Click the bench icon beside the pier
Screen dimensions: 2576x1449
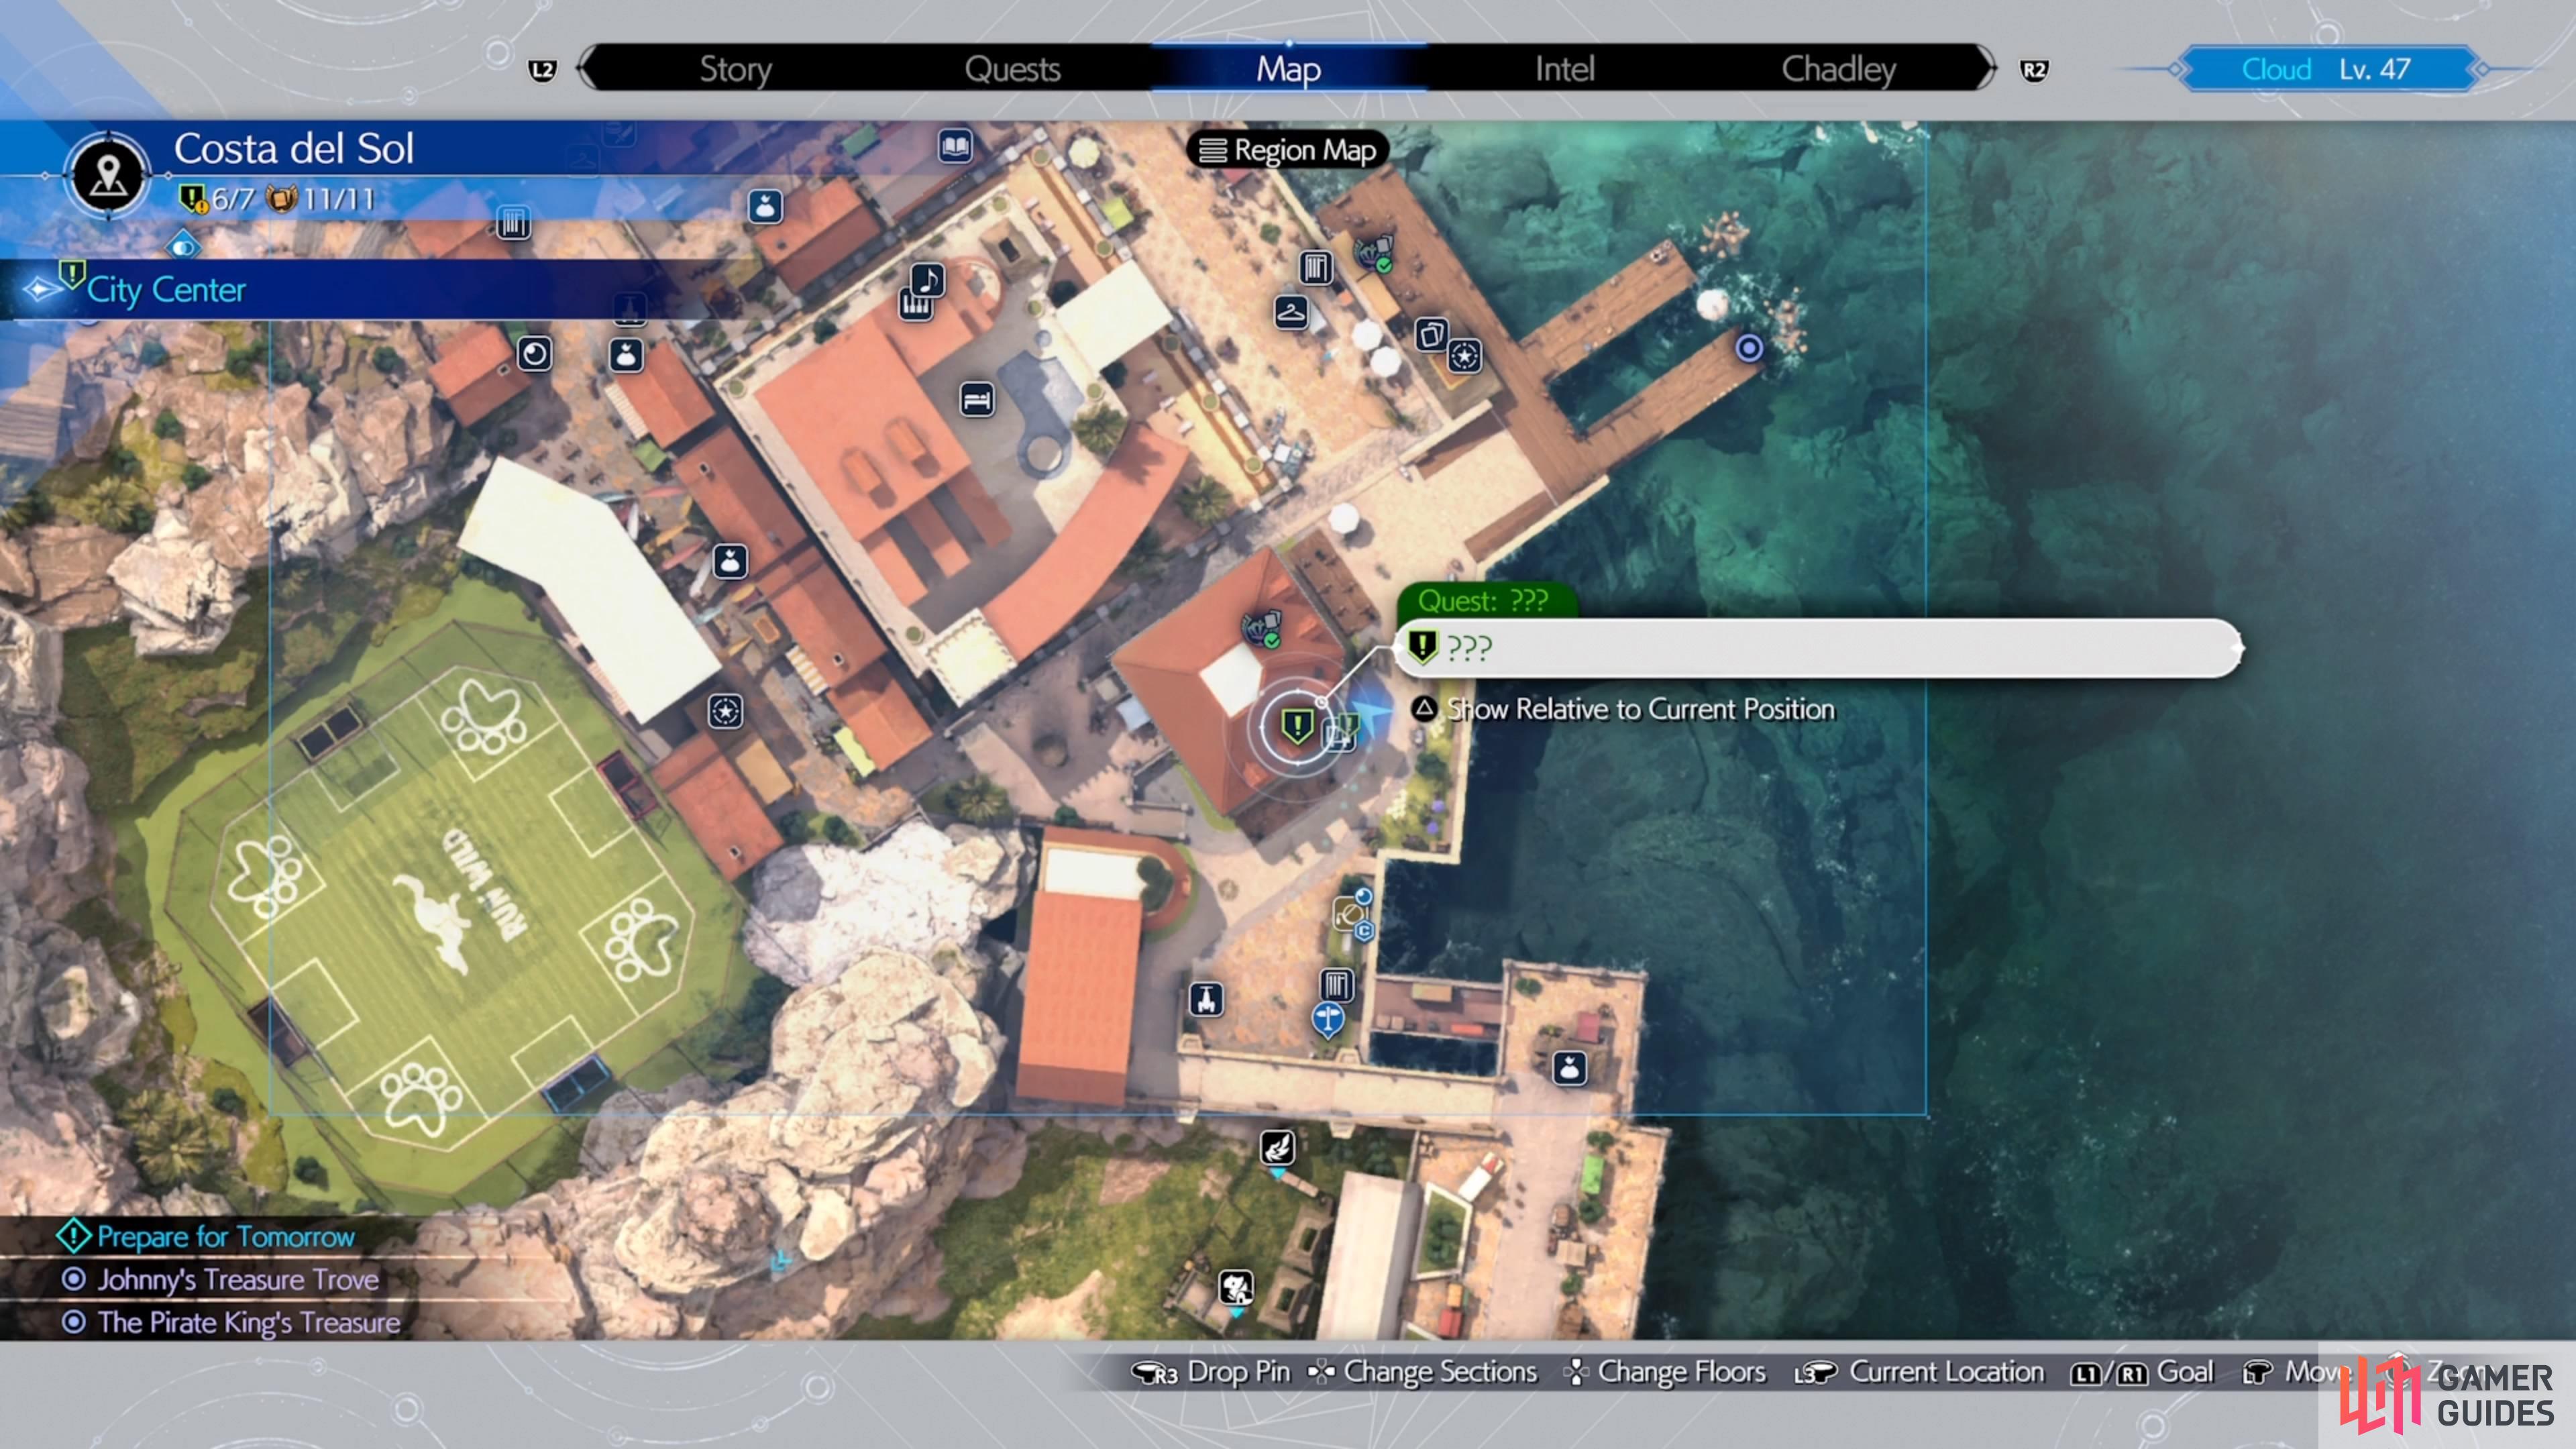[x=1315, y=267]
